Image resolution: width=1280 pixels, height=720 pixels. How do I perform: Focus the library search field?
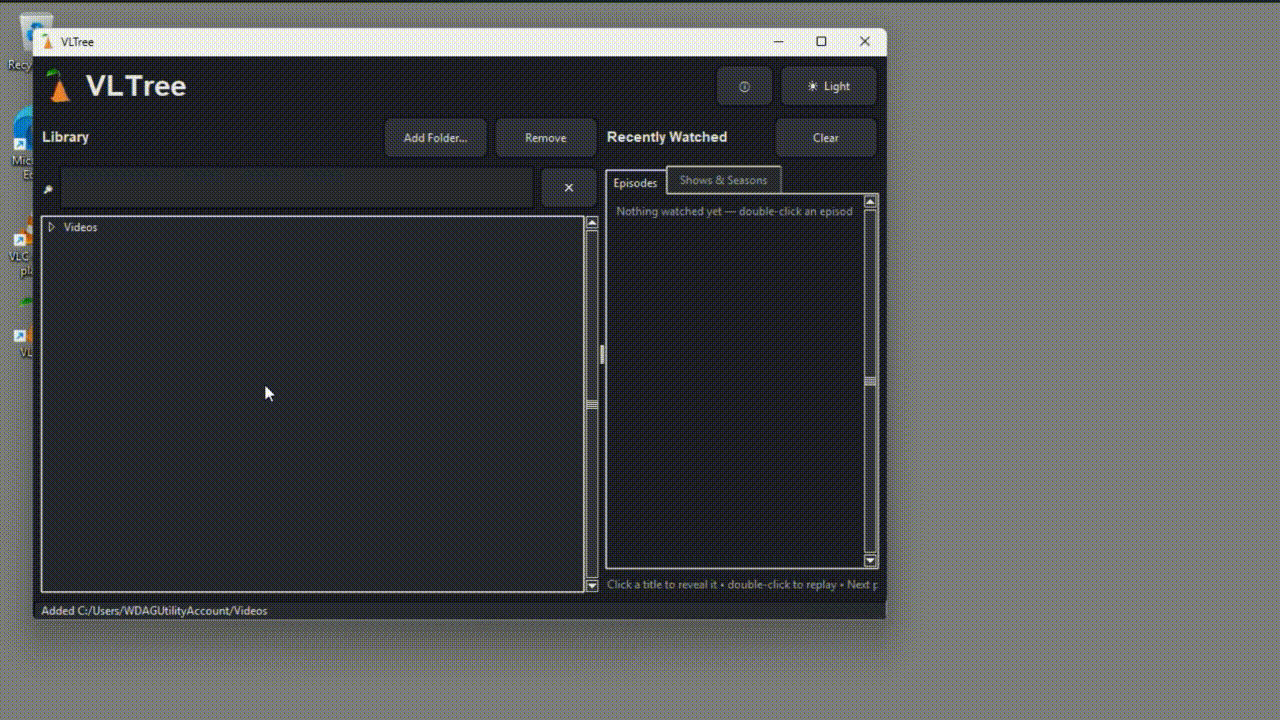pyautogui.click(x=297, y=188)
